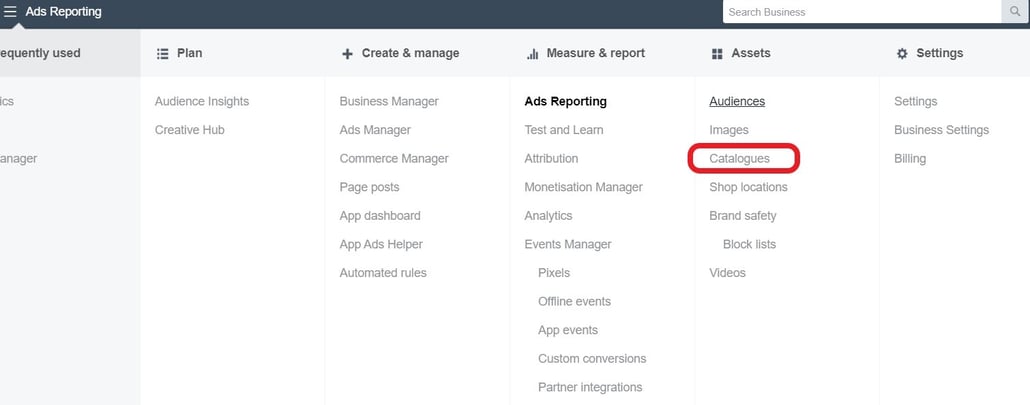Click the Ads Reporting title in header
Screen dimensions: 1030x405
coord(64,12)
